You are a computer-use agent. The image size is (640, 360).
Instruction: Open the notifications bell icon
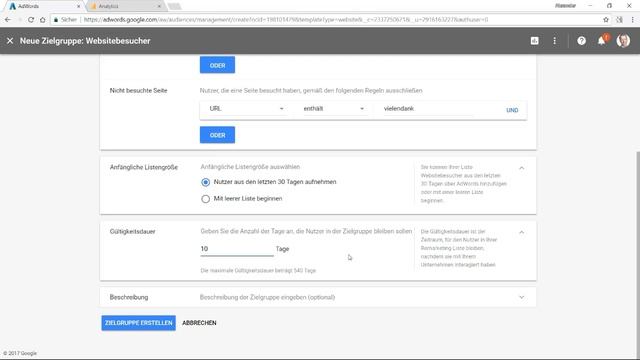click(x=602, y=41)
